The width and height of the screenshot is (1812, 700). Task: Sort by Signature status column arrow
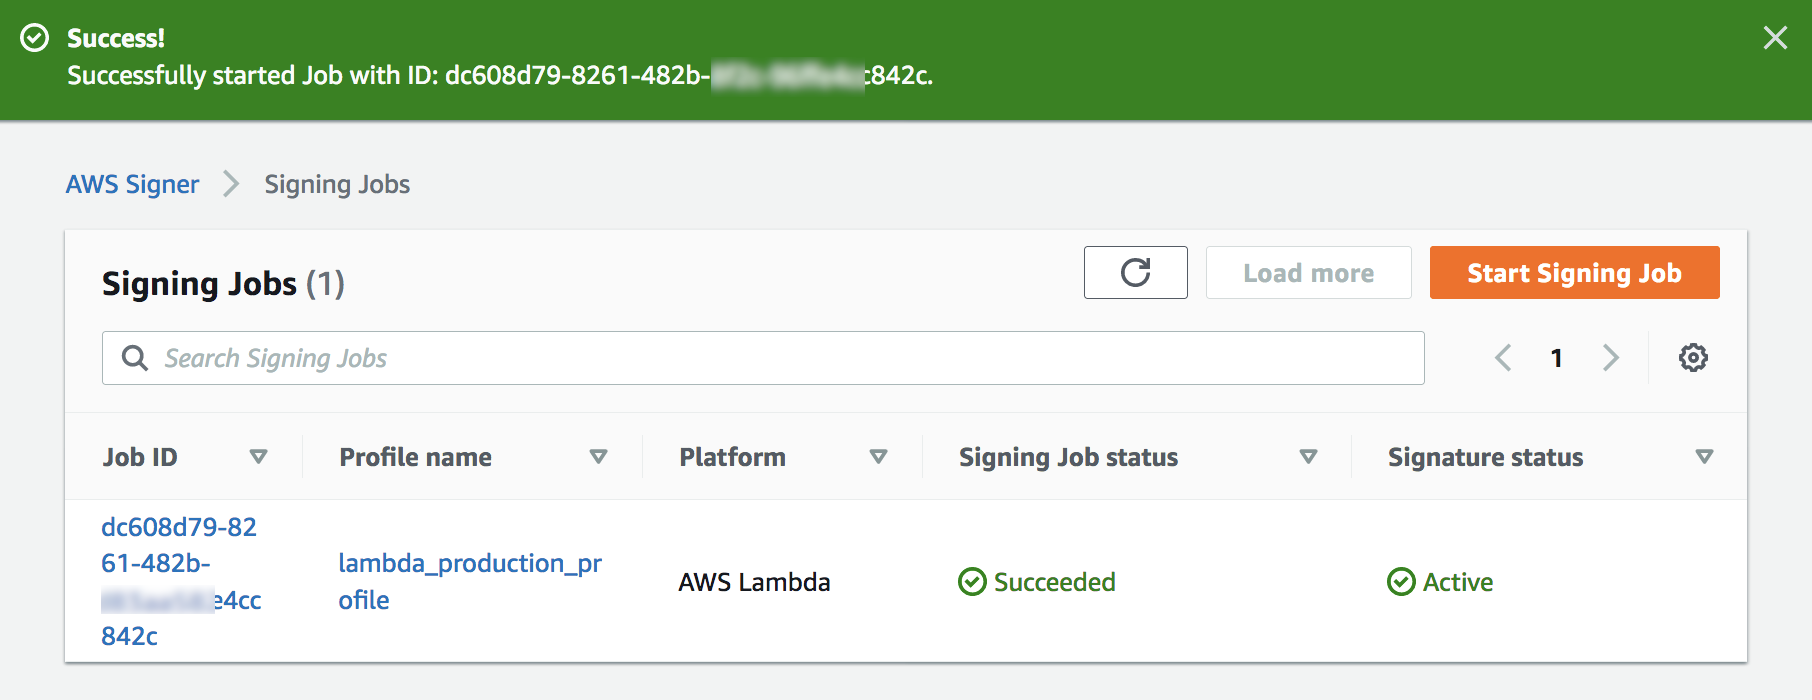(1704, 457)
